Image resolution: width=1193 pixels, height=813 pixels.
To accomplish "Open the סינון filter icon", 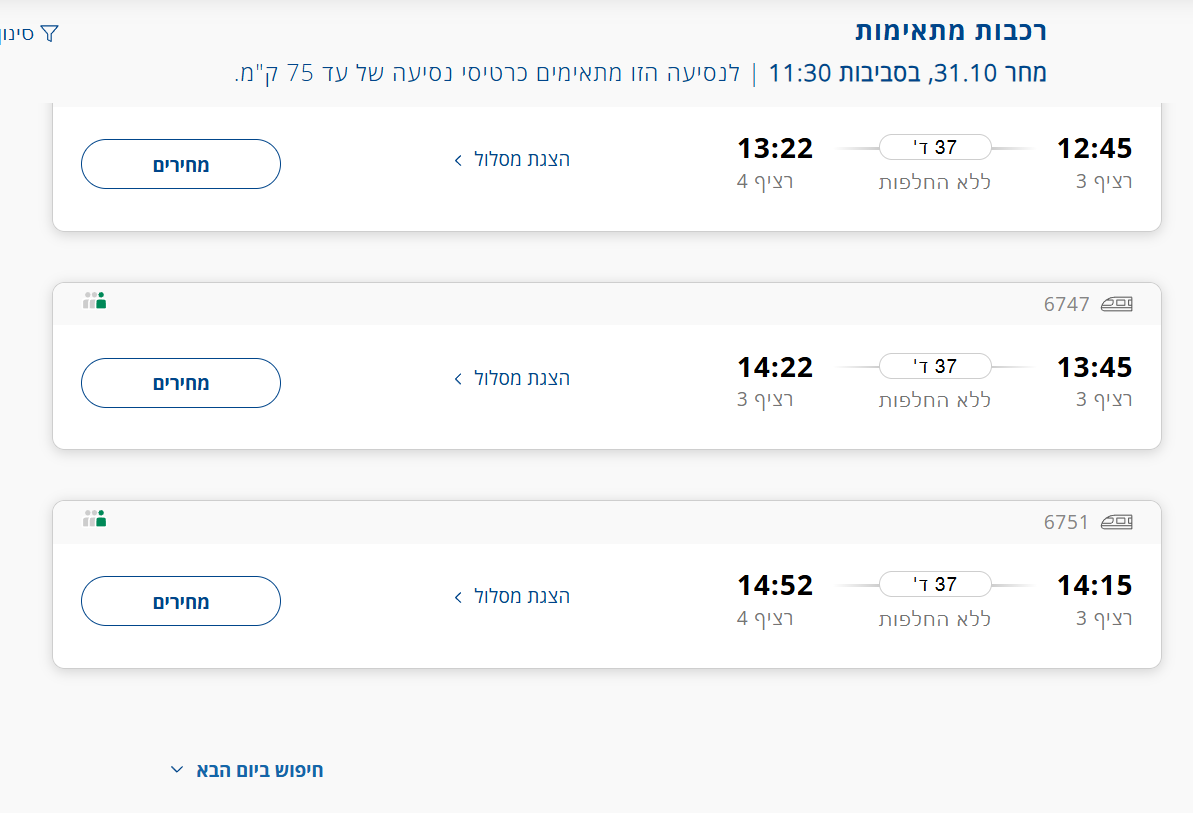I will (x=49, y=33).
